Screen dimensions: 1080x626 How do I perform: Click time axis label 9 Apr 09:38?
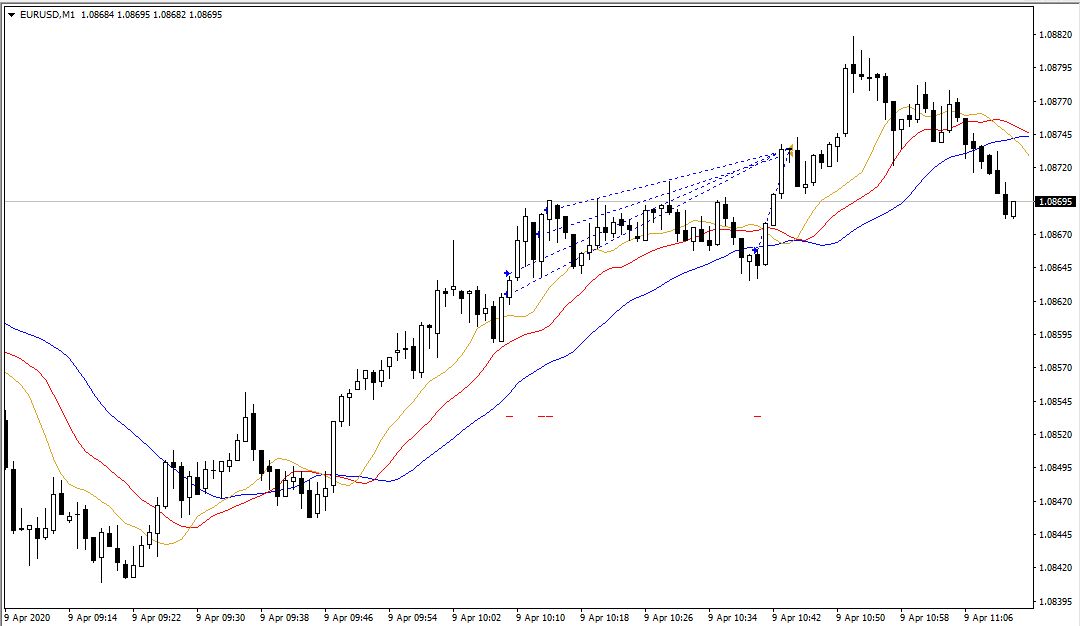pos(284,618)
